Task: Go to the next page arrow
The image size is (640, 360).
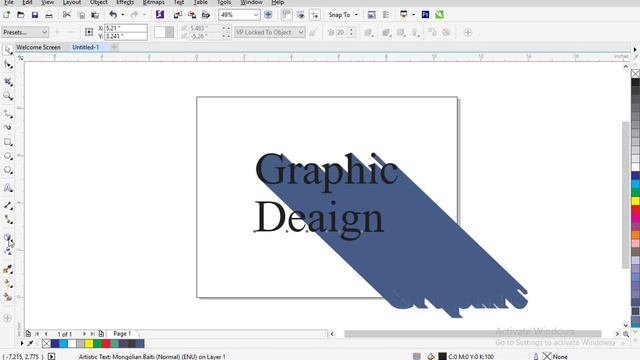Action: tap(84, 334)
